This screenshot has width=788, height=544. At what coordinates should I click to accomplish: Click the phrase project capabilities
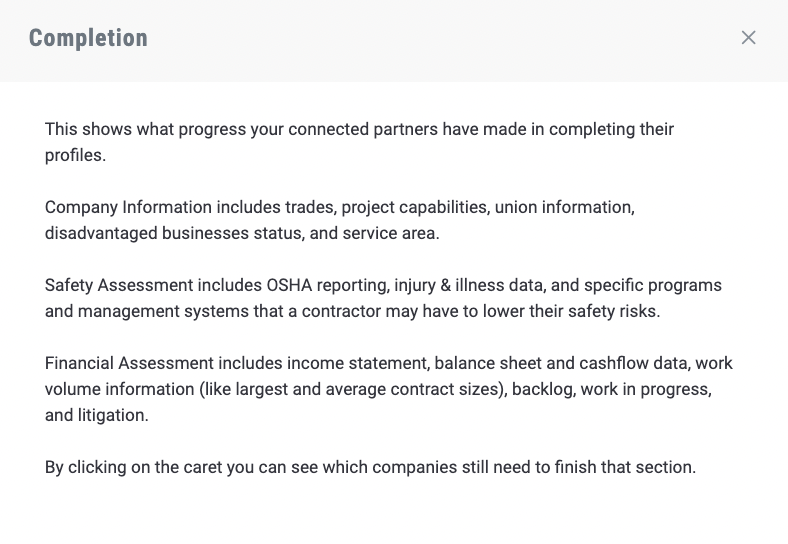click(x=415, y=208)
